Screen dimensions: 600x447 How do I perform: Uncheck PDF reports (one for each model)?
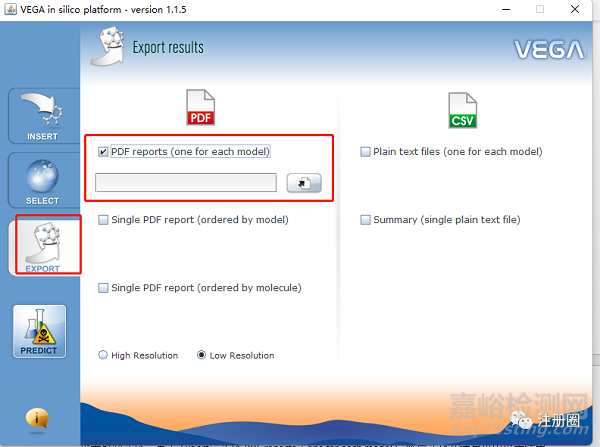pos(104,152)
